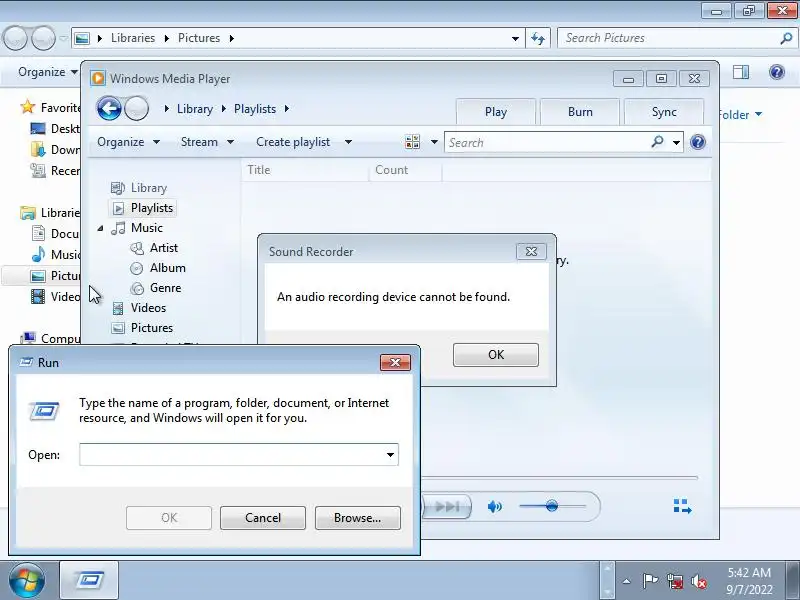Select the Genre icon under Music

(137, 288)
